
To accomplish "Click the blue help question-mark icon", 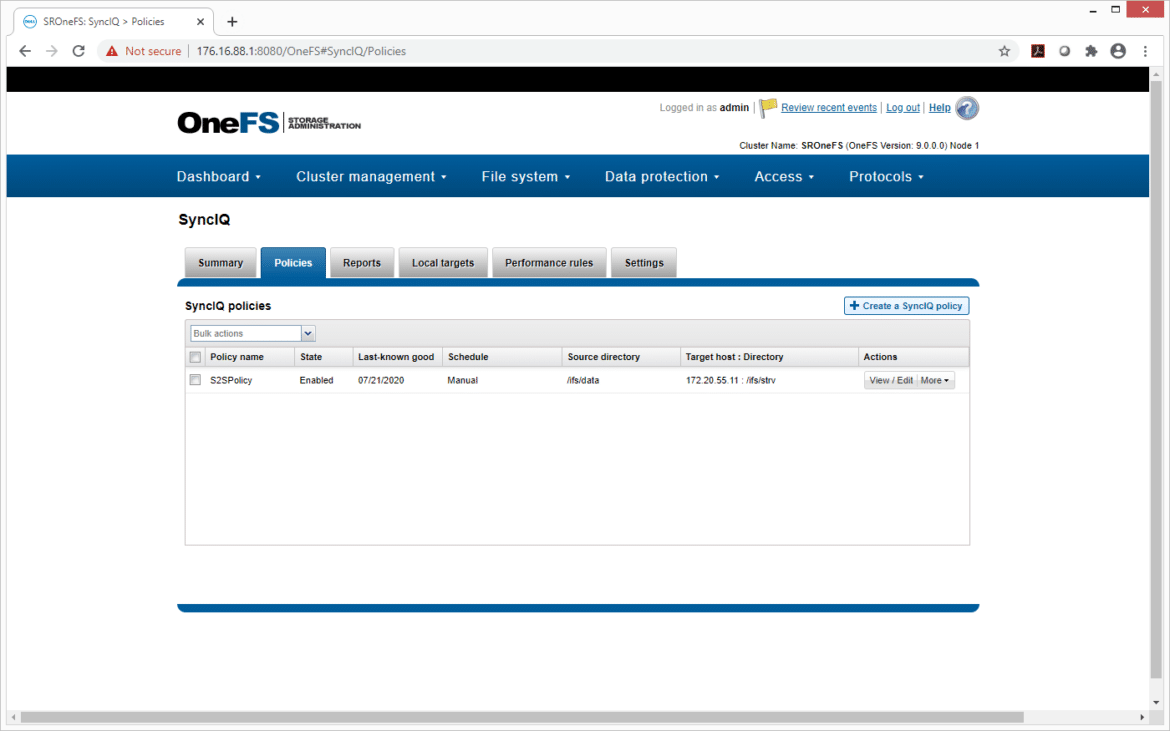I will (967, 108).
